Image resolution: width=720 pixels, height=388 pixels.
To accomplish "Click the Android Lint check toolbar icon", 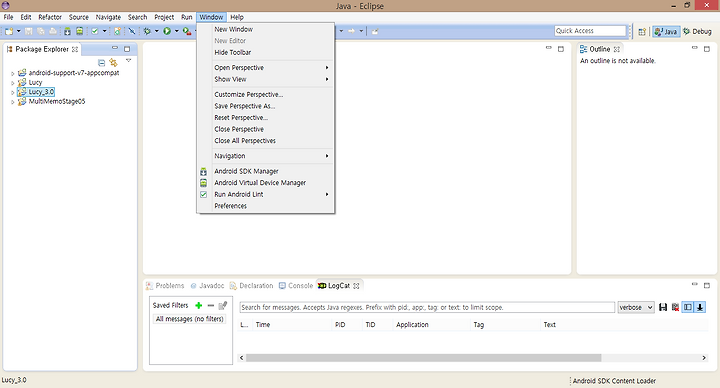I will pos(95,31).
